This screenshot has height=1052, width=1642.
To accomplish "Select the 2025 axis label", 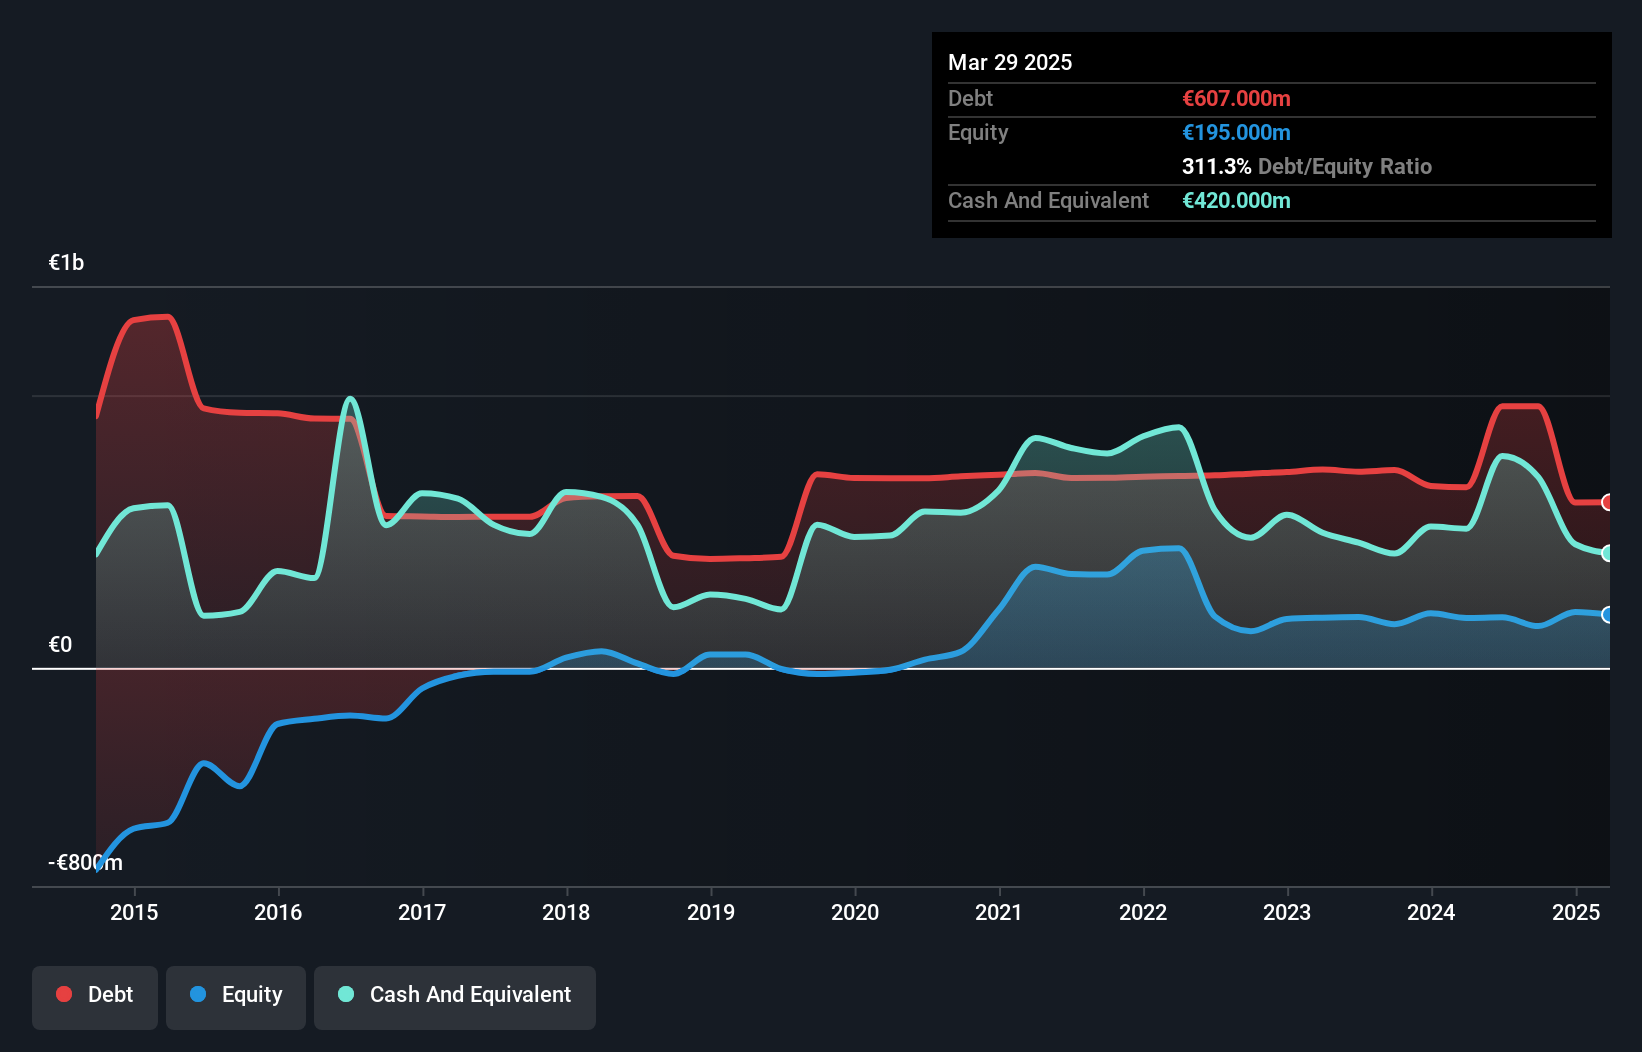I will click(1577, 912).
